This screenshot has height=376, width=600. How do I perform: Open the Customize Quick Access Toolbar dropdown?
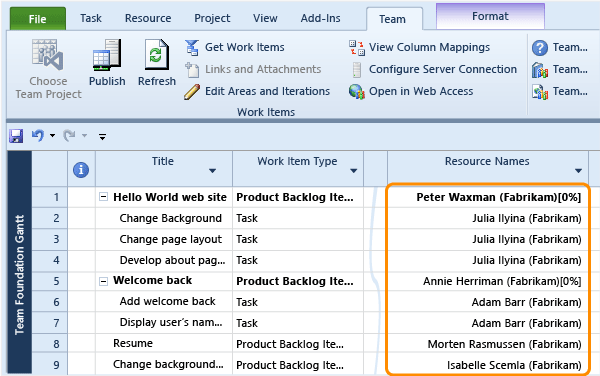click(x=102, y=136)
